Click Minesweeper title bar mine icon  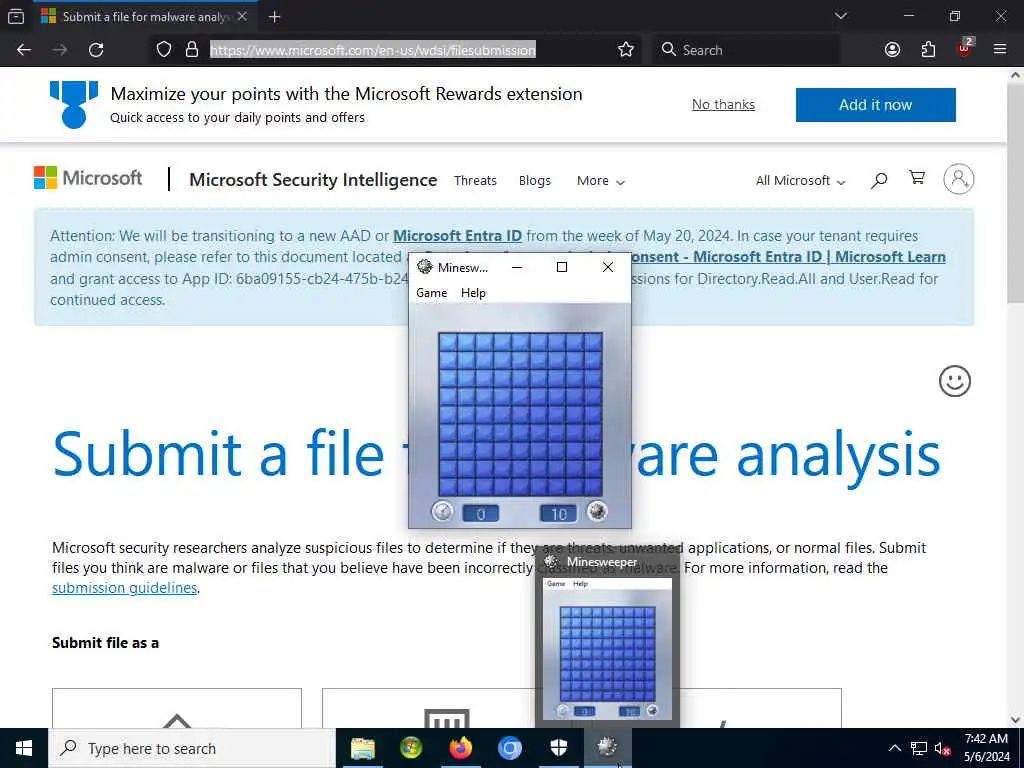click(425, 266)
